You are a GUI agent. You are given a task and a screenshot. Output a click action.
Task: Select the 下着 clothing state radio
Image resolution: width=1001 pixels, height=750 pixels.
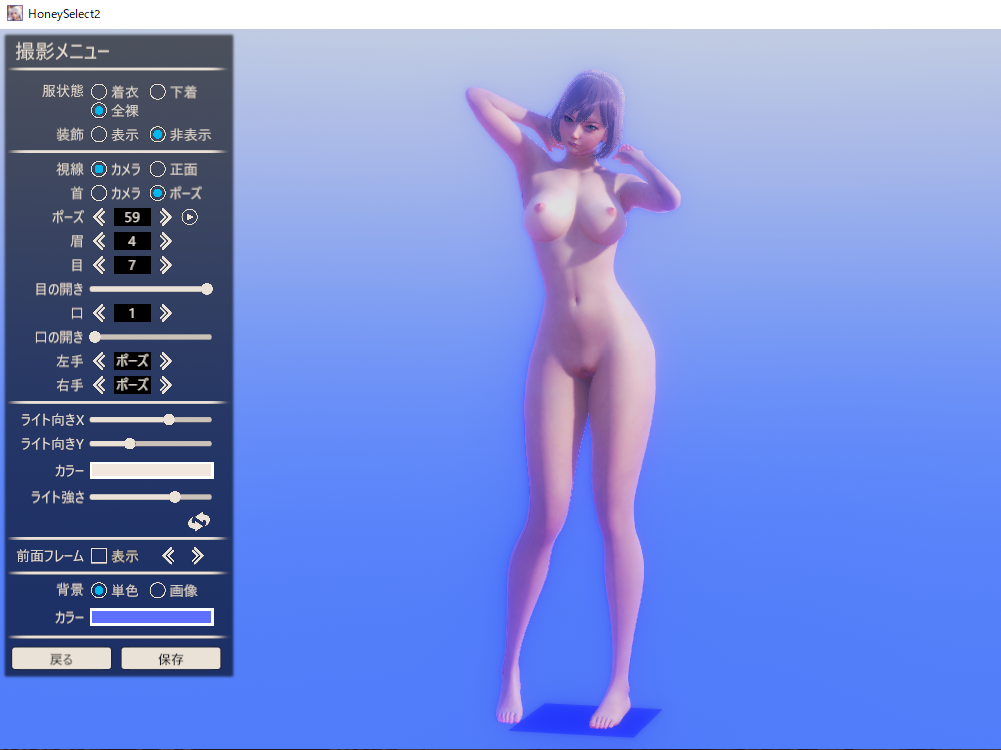157,92
